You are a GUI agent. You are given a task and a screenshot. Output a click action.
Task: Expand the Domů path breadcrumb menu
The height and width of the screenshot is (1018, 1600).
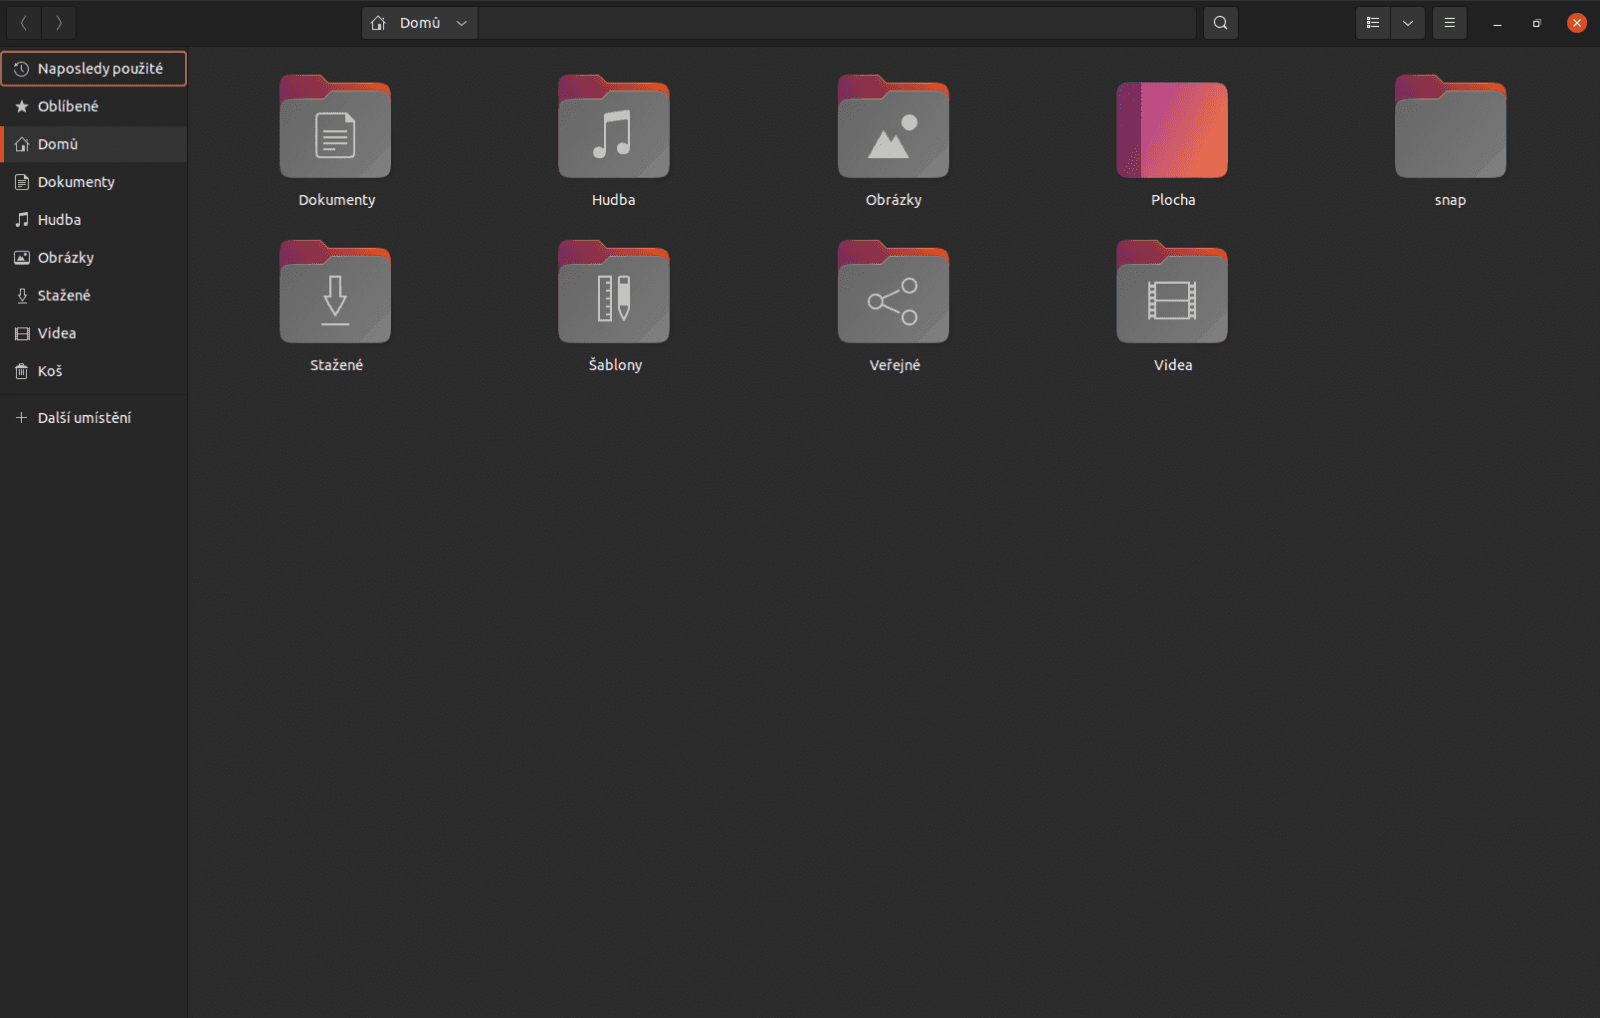(x=461, y=22)
